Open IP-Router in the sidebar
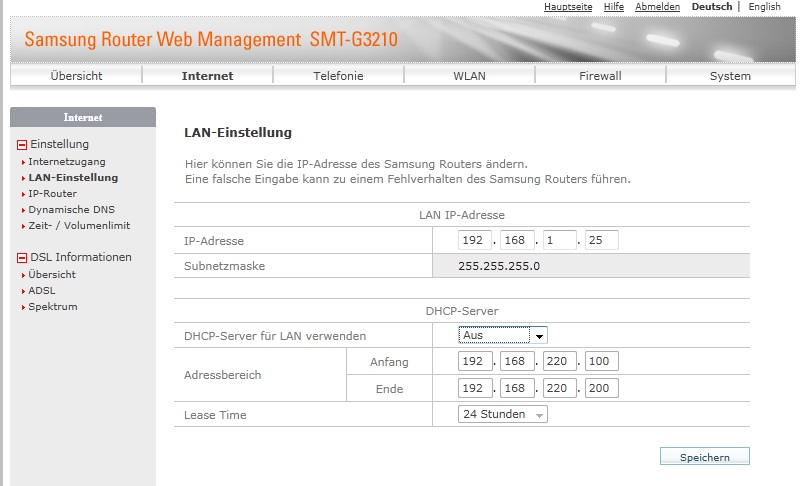802x486 pixels. pos(53,193)
